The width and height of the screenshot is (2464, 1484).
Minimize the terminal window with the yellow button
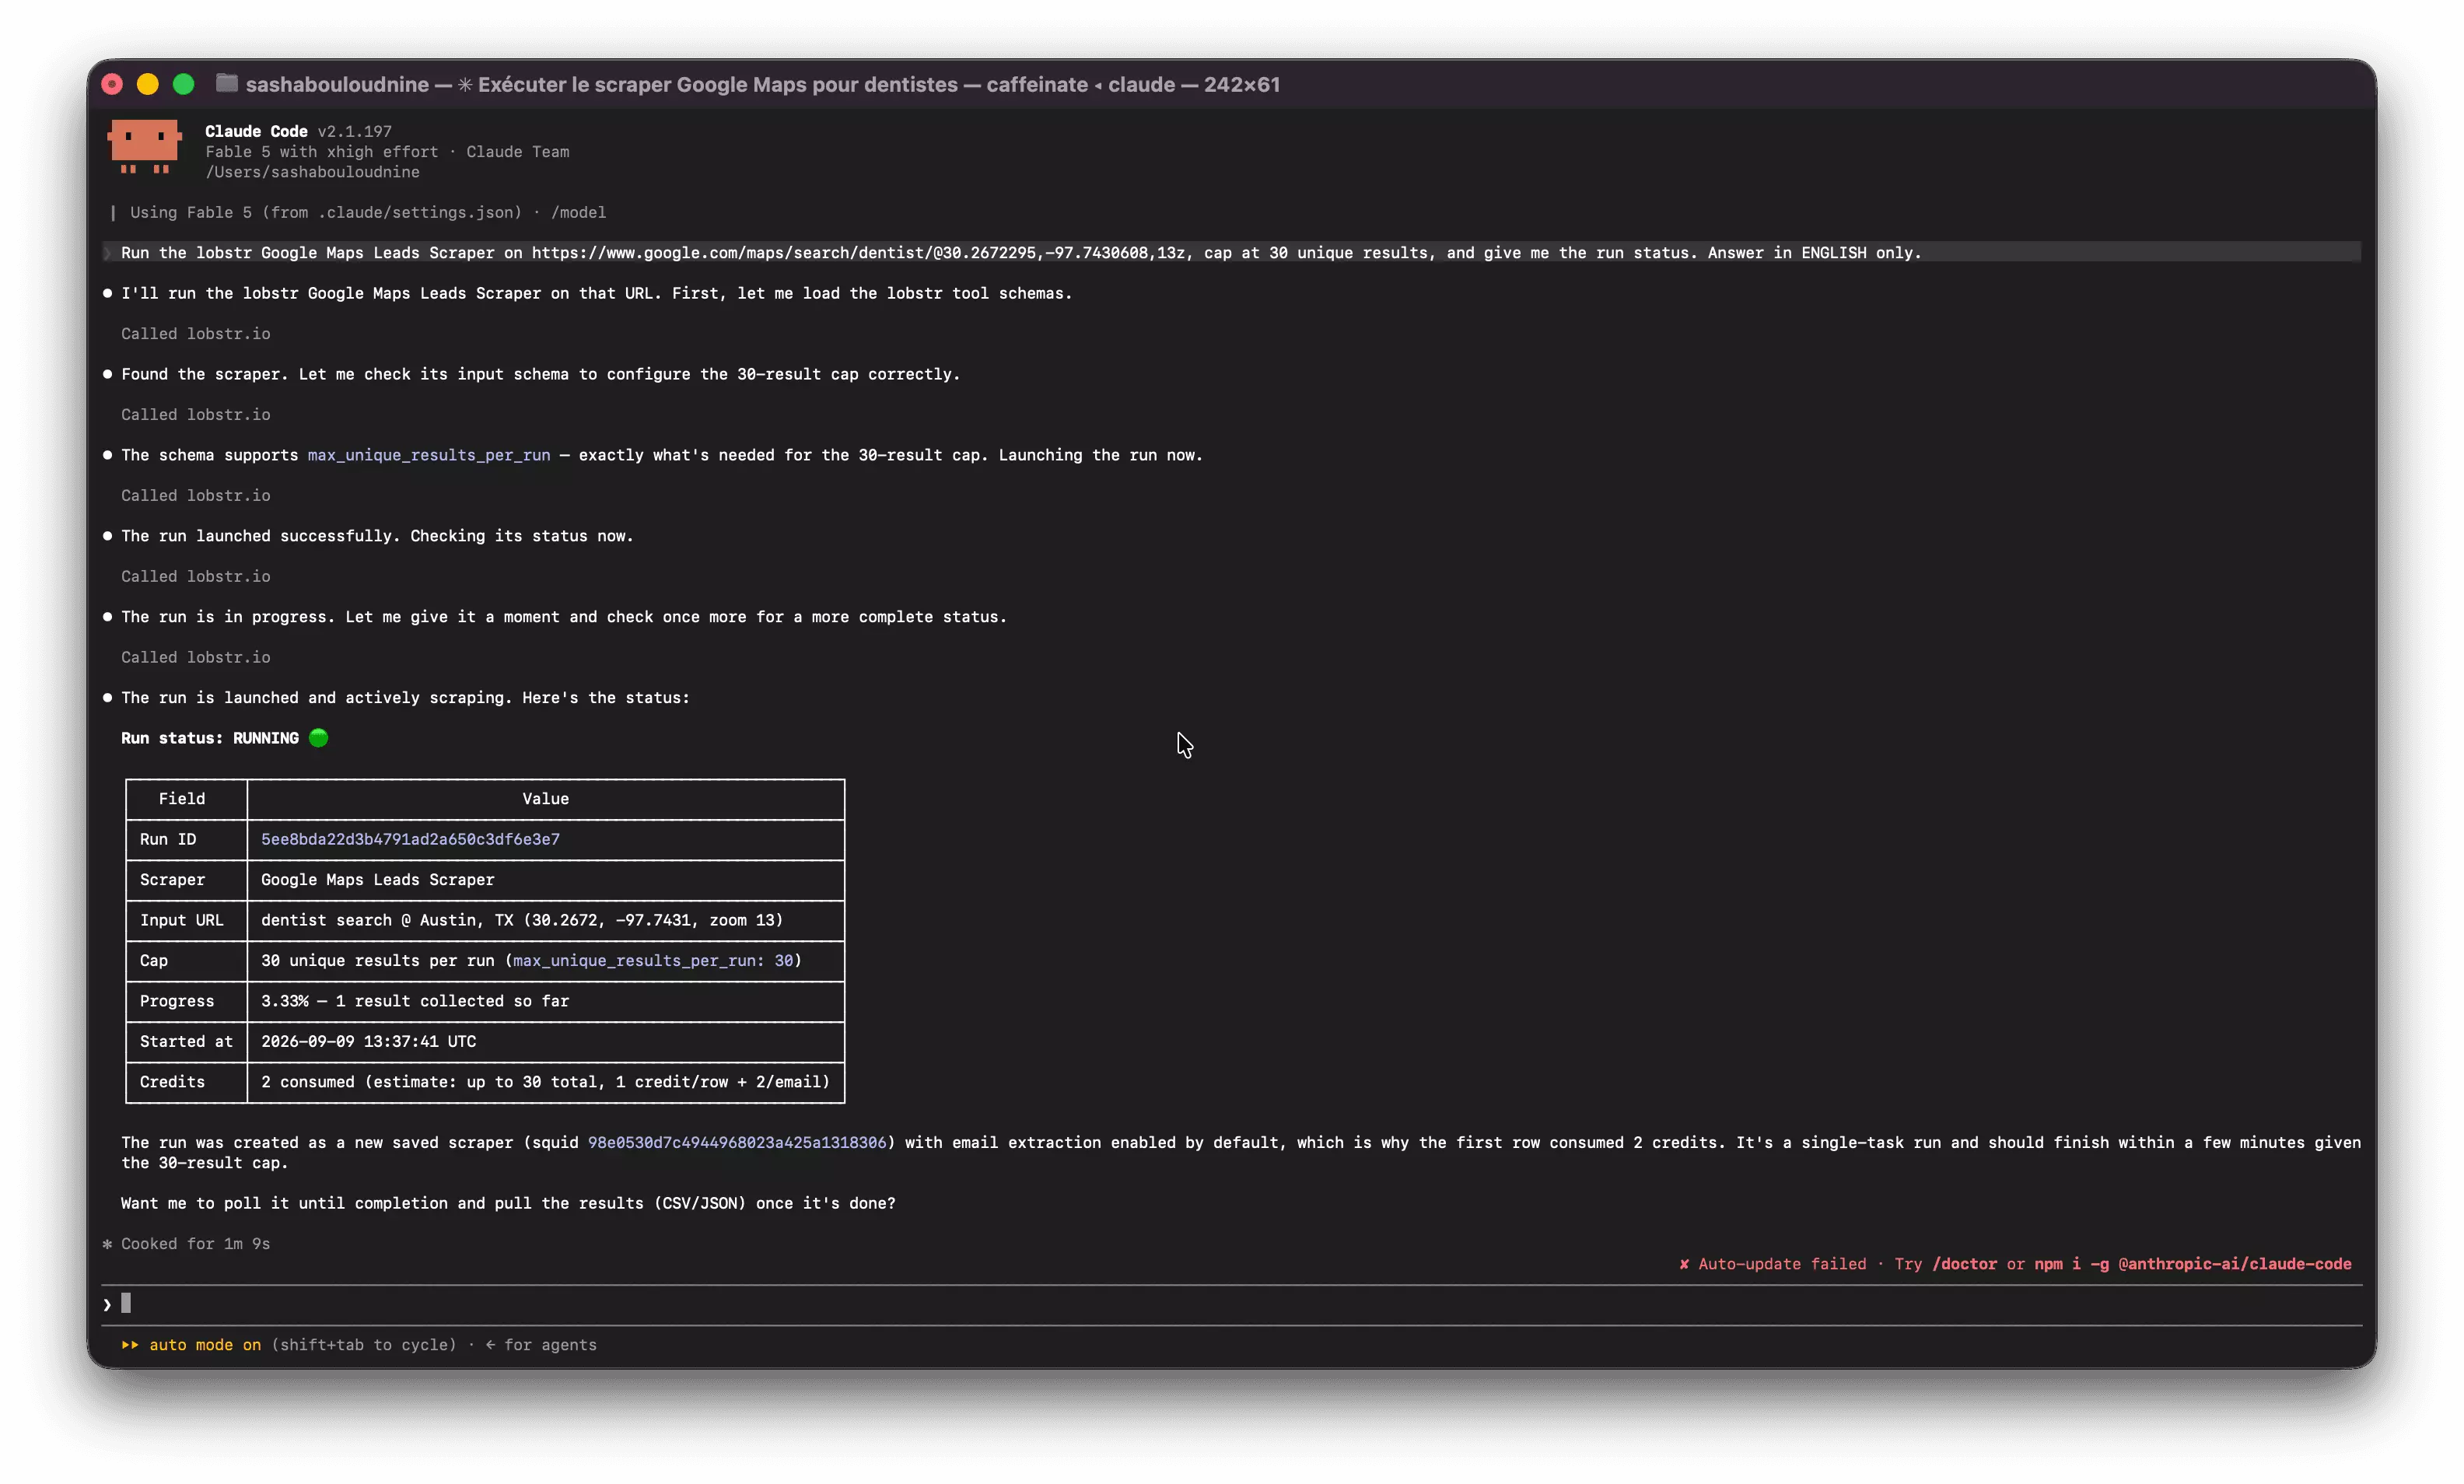tap(148, 84)
